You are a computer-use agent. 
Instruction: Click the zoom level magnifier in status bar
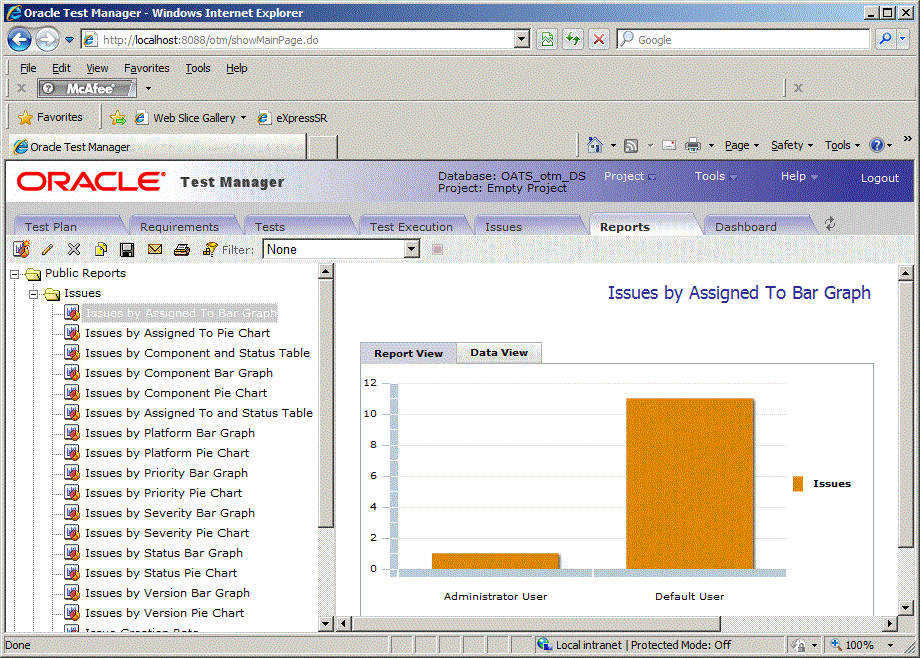836,644
